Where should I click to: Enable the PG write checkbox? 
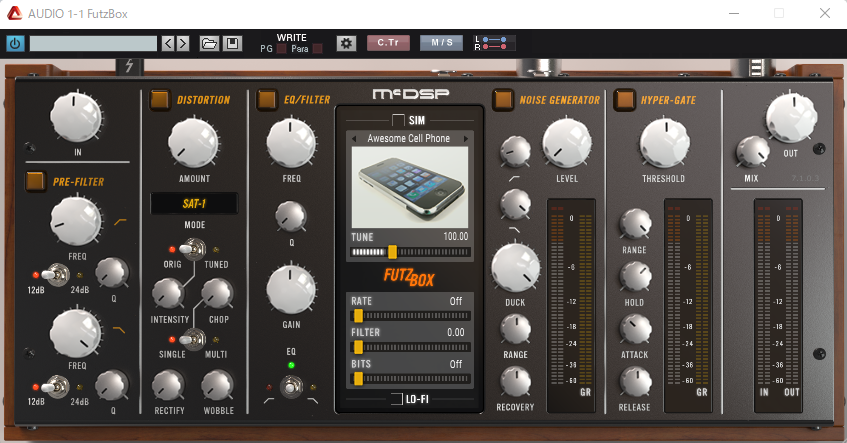pyautogui.click(x=281, y=49)
